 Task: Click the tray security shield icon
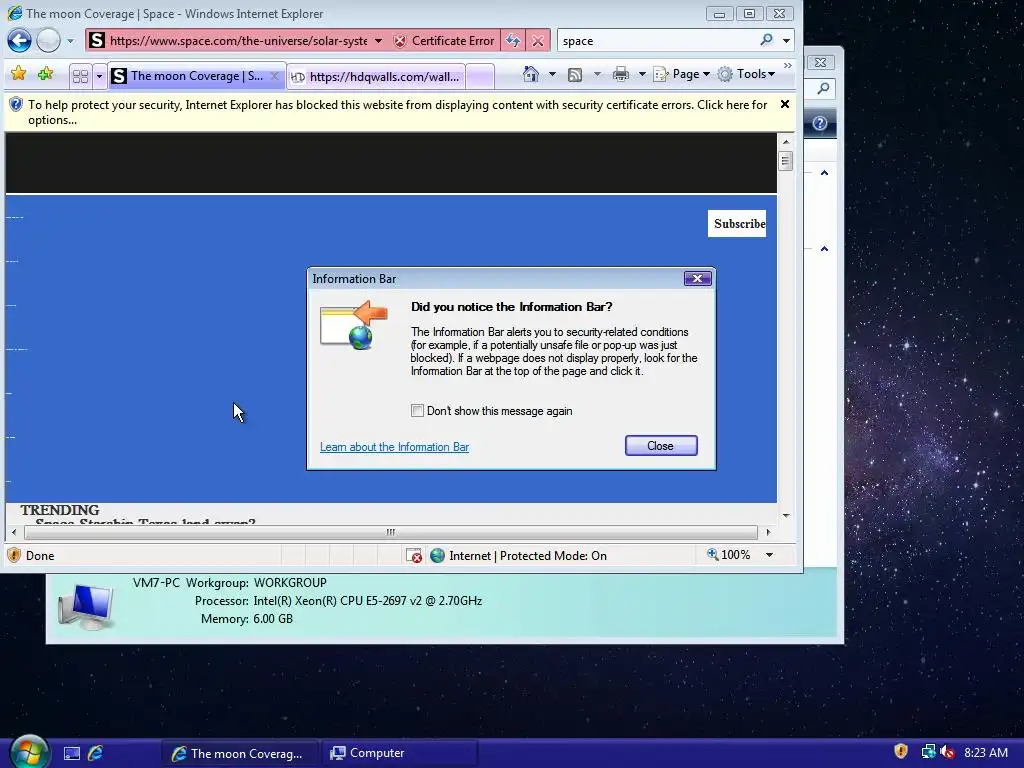[901, 752]
